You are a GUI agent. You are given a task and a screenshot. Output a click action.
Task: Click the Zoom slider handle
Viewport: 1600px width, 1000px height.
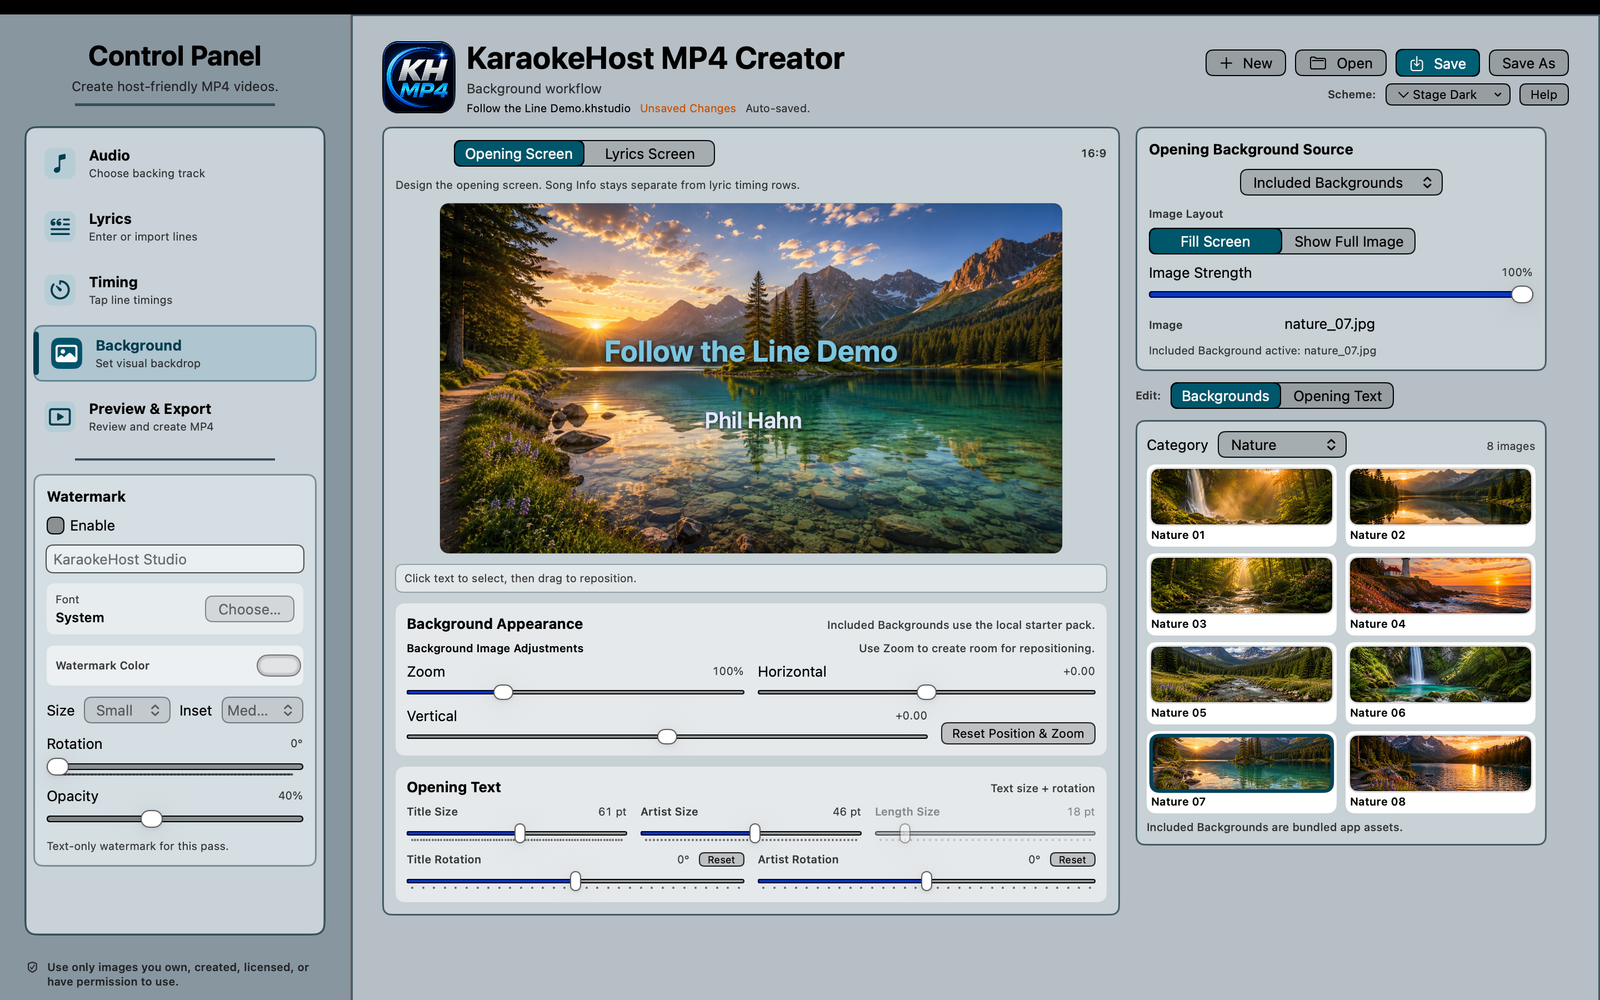[504, 692]
